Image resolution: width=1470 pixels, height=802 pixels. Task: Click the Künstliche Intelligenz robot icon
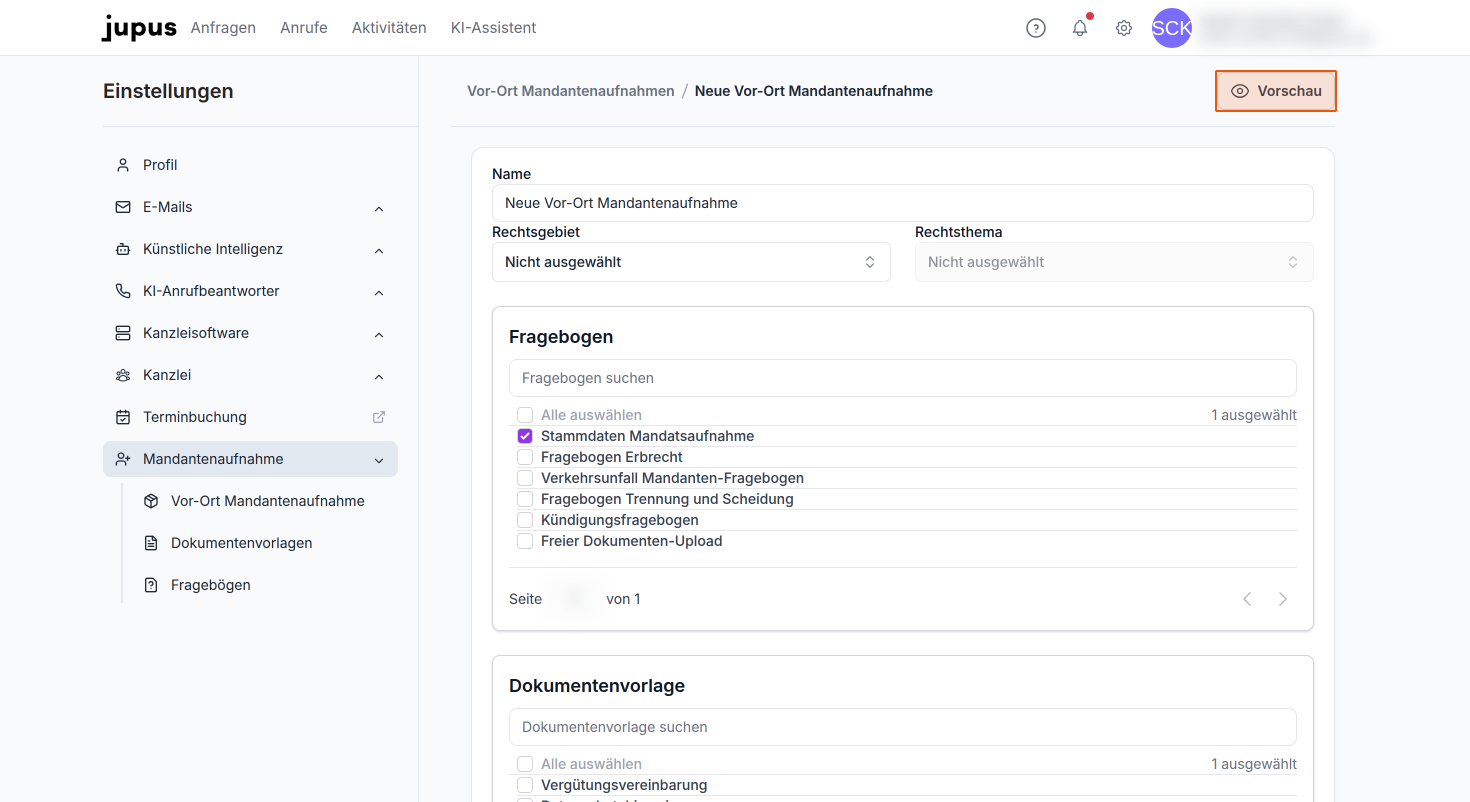click(123, 249)
